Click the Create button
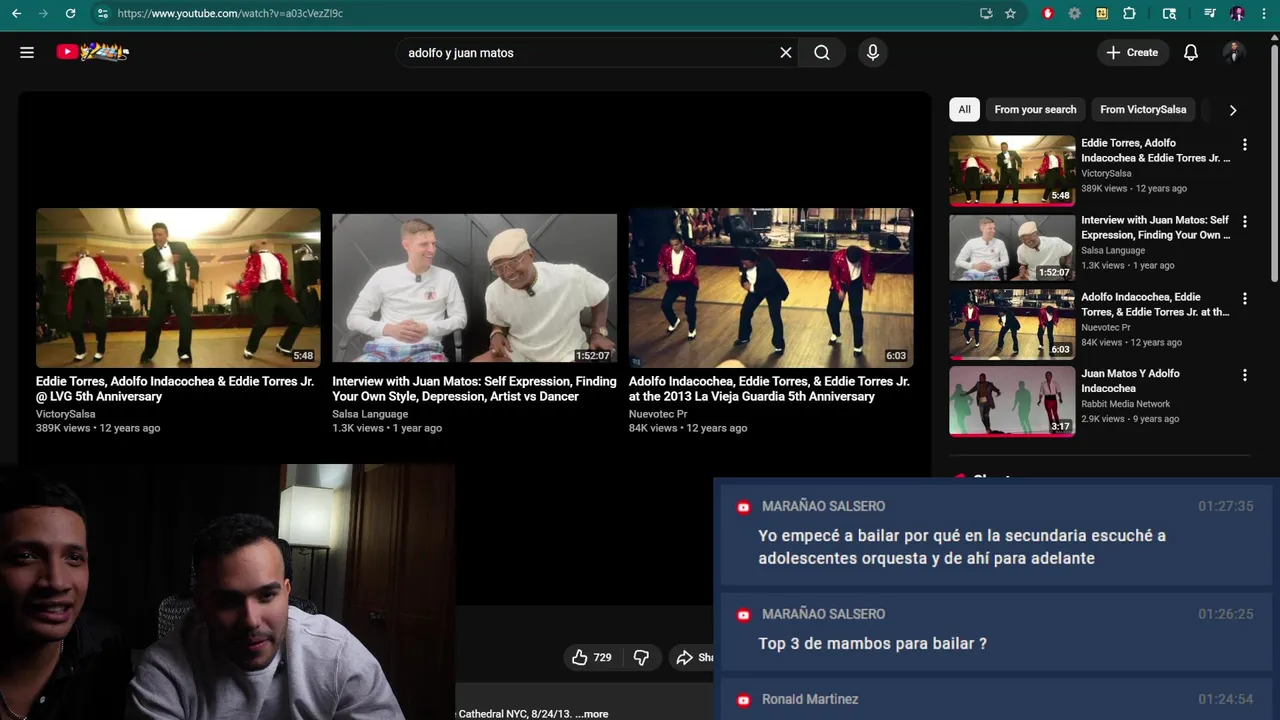This screenshot has width=1280, height=720. [x=1133, y=52]
